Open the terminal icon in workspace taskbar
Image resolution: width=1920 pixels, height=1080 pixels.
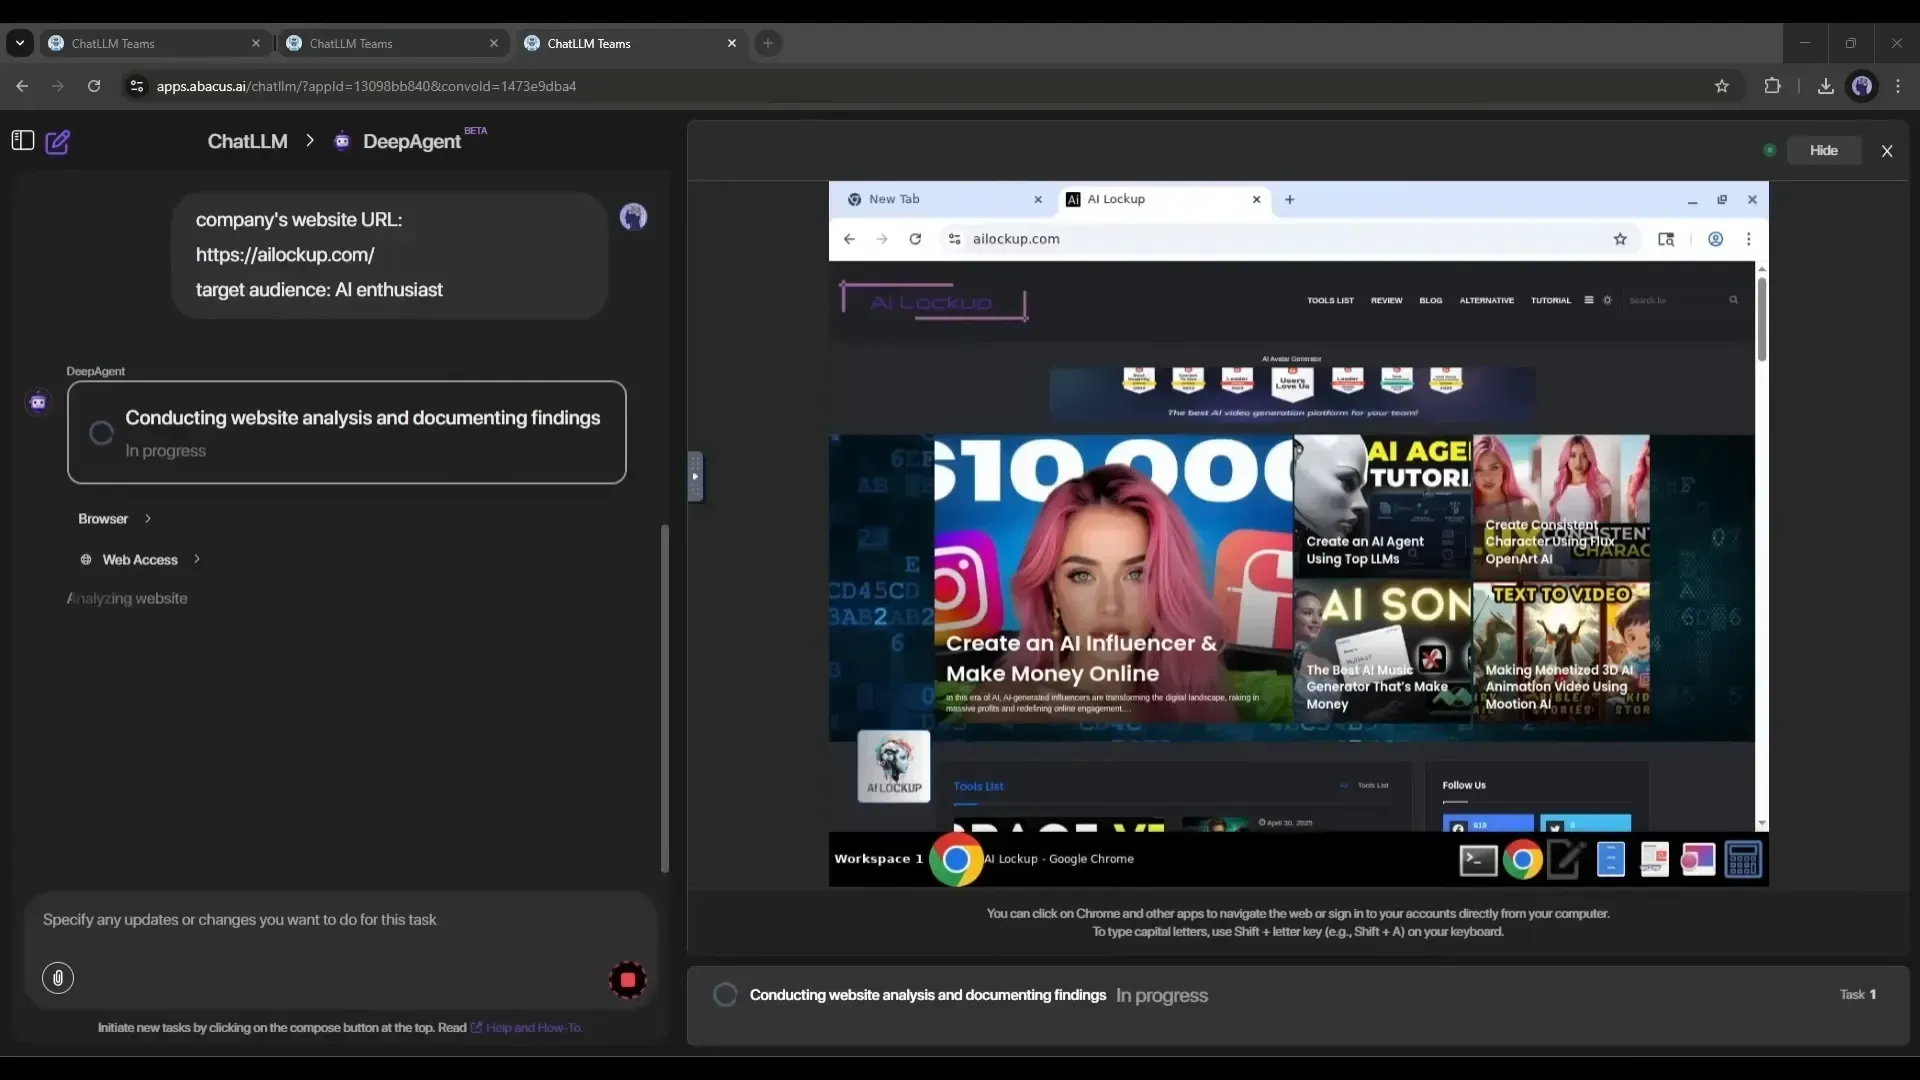[1478, 860]
